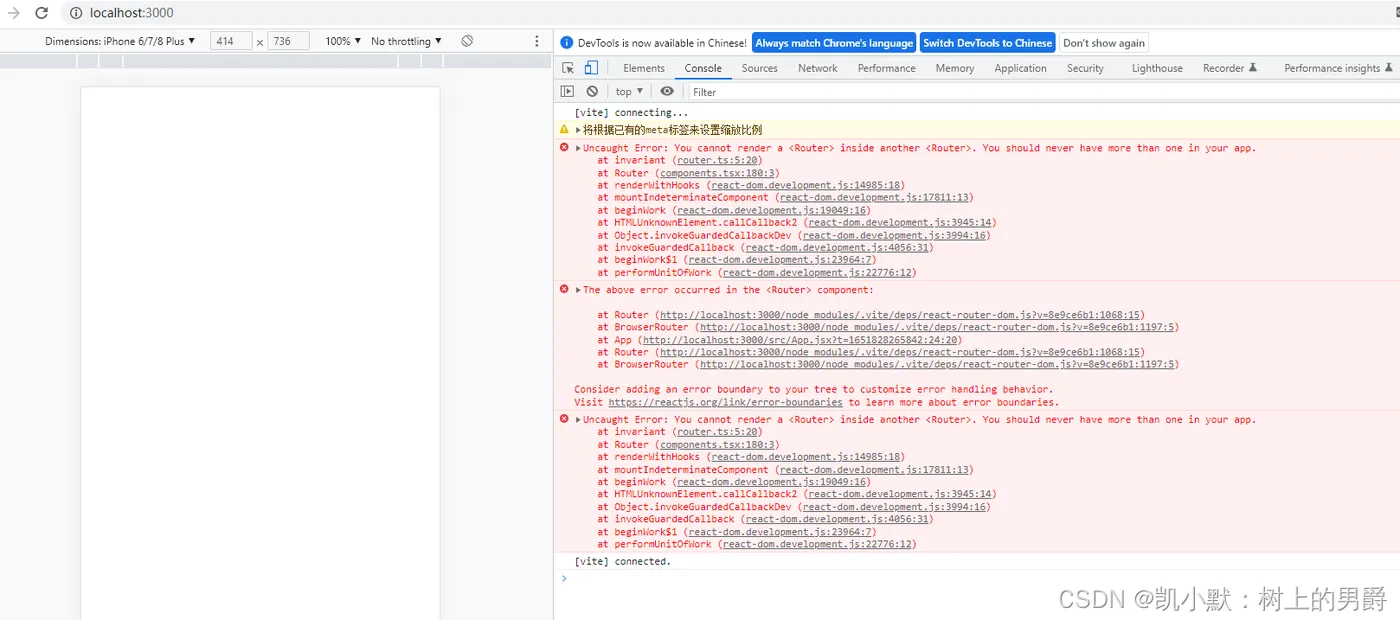The image size is (1400, 620).
Task: Open the top JavaScript context dropdown
Action: click(x=630, y=91)
